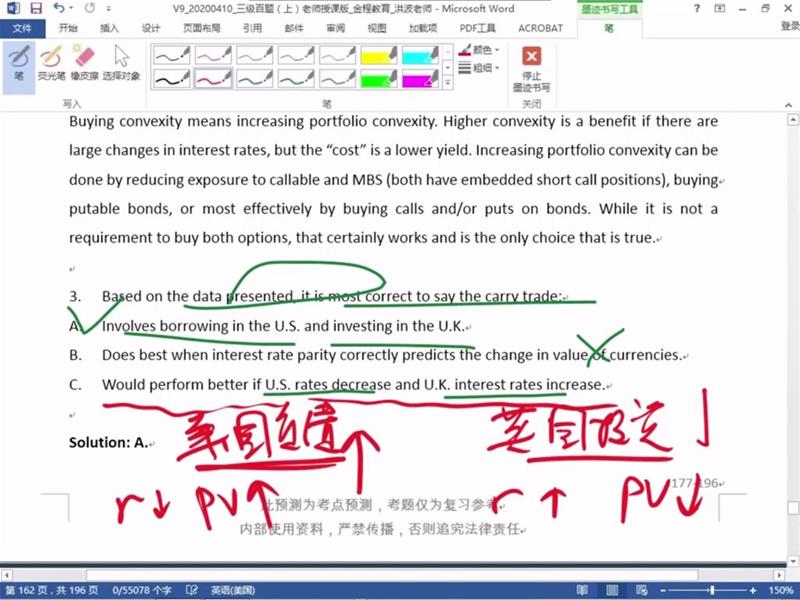Click the Sign in (登录) link

790,27
